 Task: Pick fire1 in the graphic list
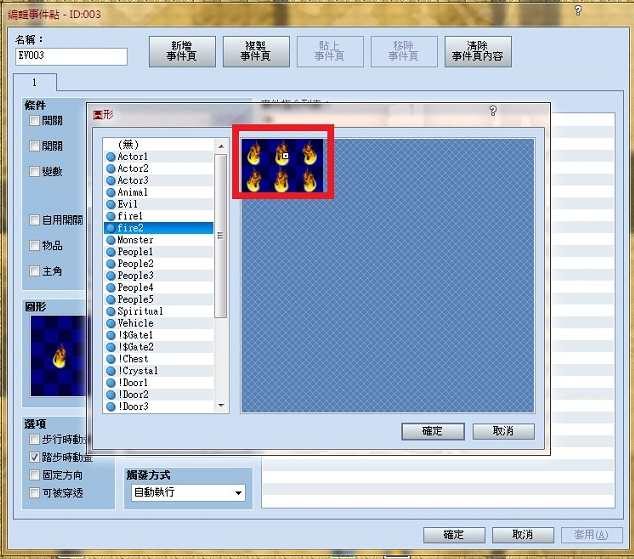(x=158, y=216)
